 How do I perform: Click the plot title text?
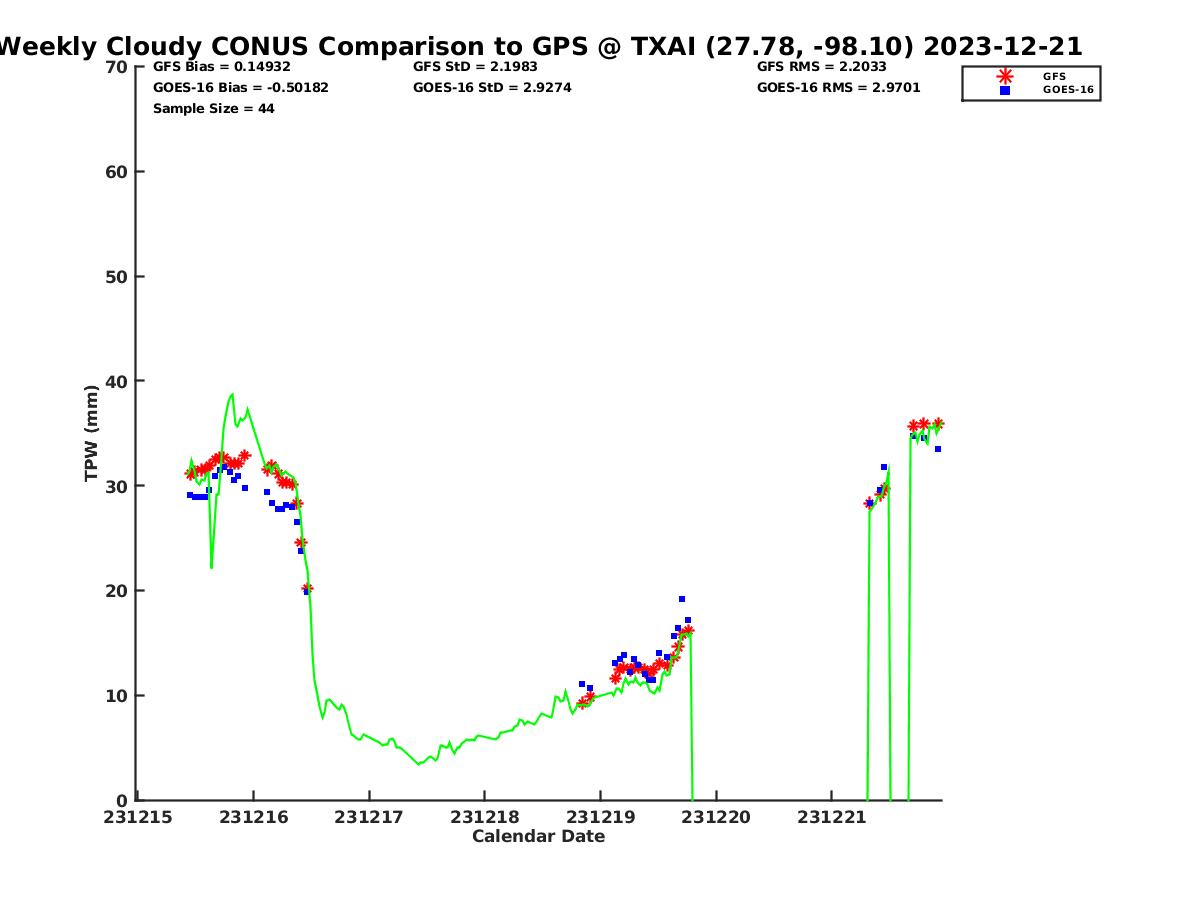coord(540,46)
